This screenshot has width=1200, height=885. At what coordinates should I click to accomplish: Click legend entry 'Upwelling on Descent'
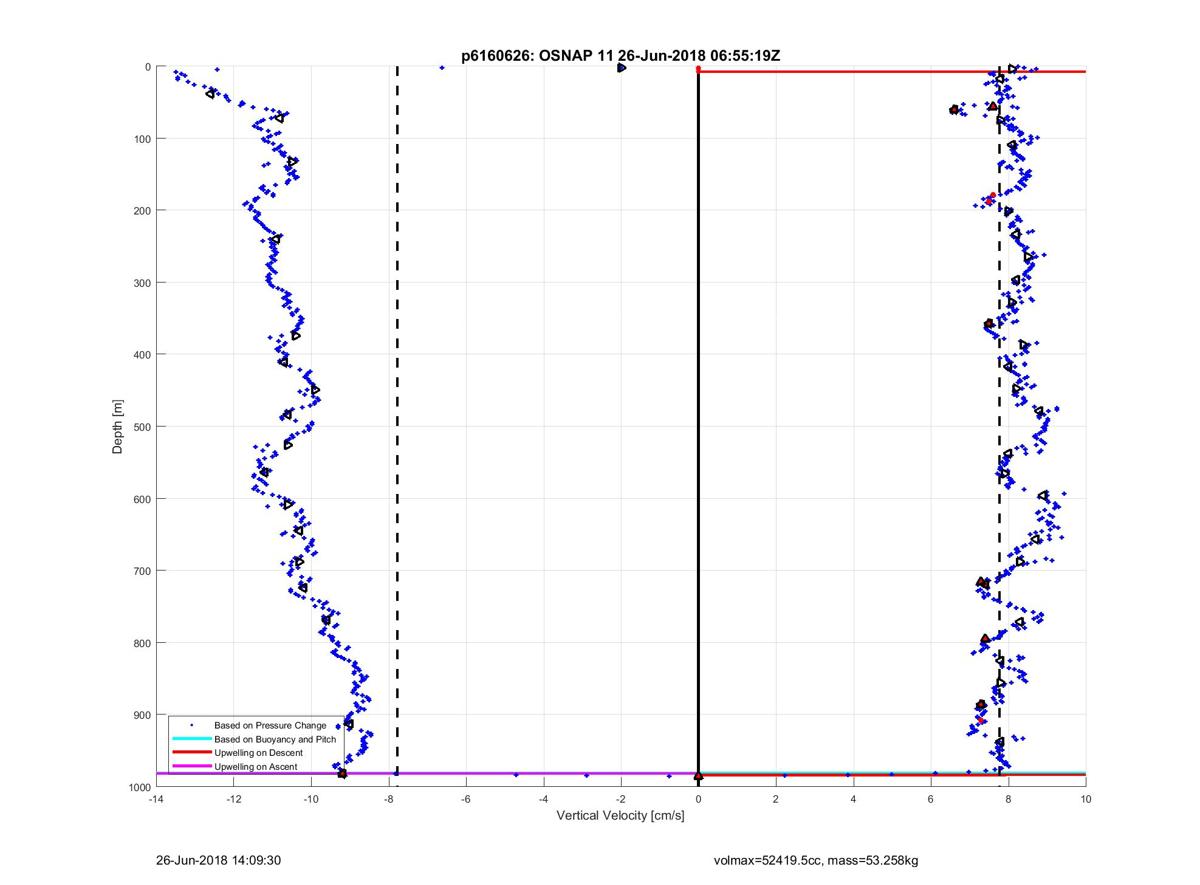point(258,752)
